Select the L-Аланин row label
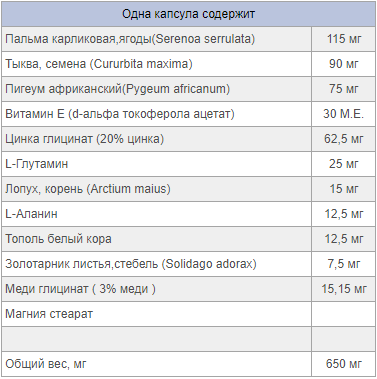Screen dimensions: 377x379 [x=157, y=214]
